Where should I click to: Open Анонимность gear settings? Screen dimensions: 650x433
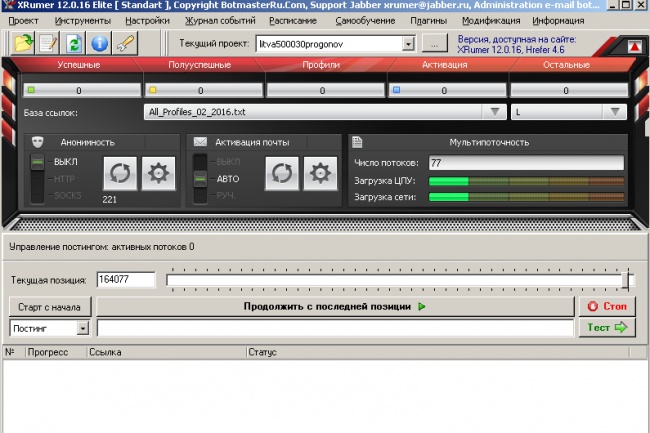tap(158, 173)
